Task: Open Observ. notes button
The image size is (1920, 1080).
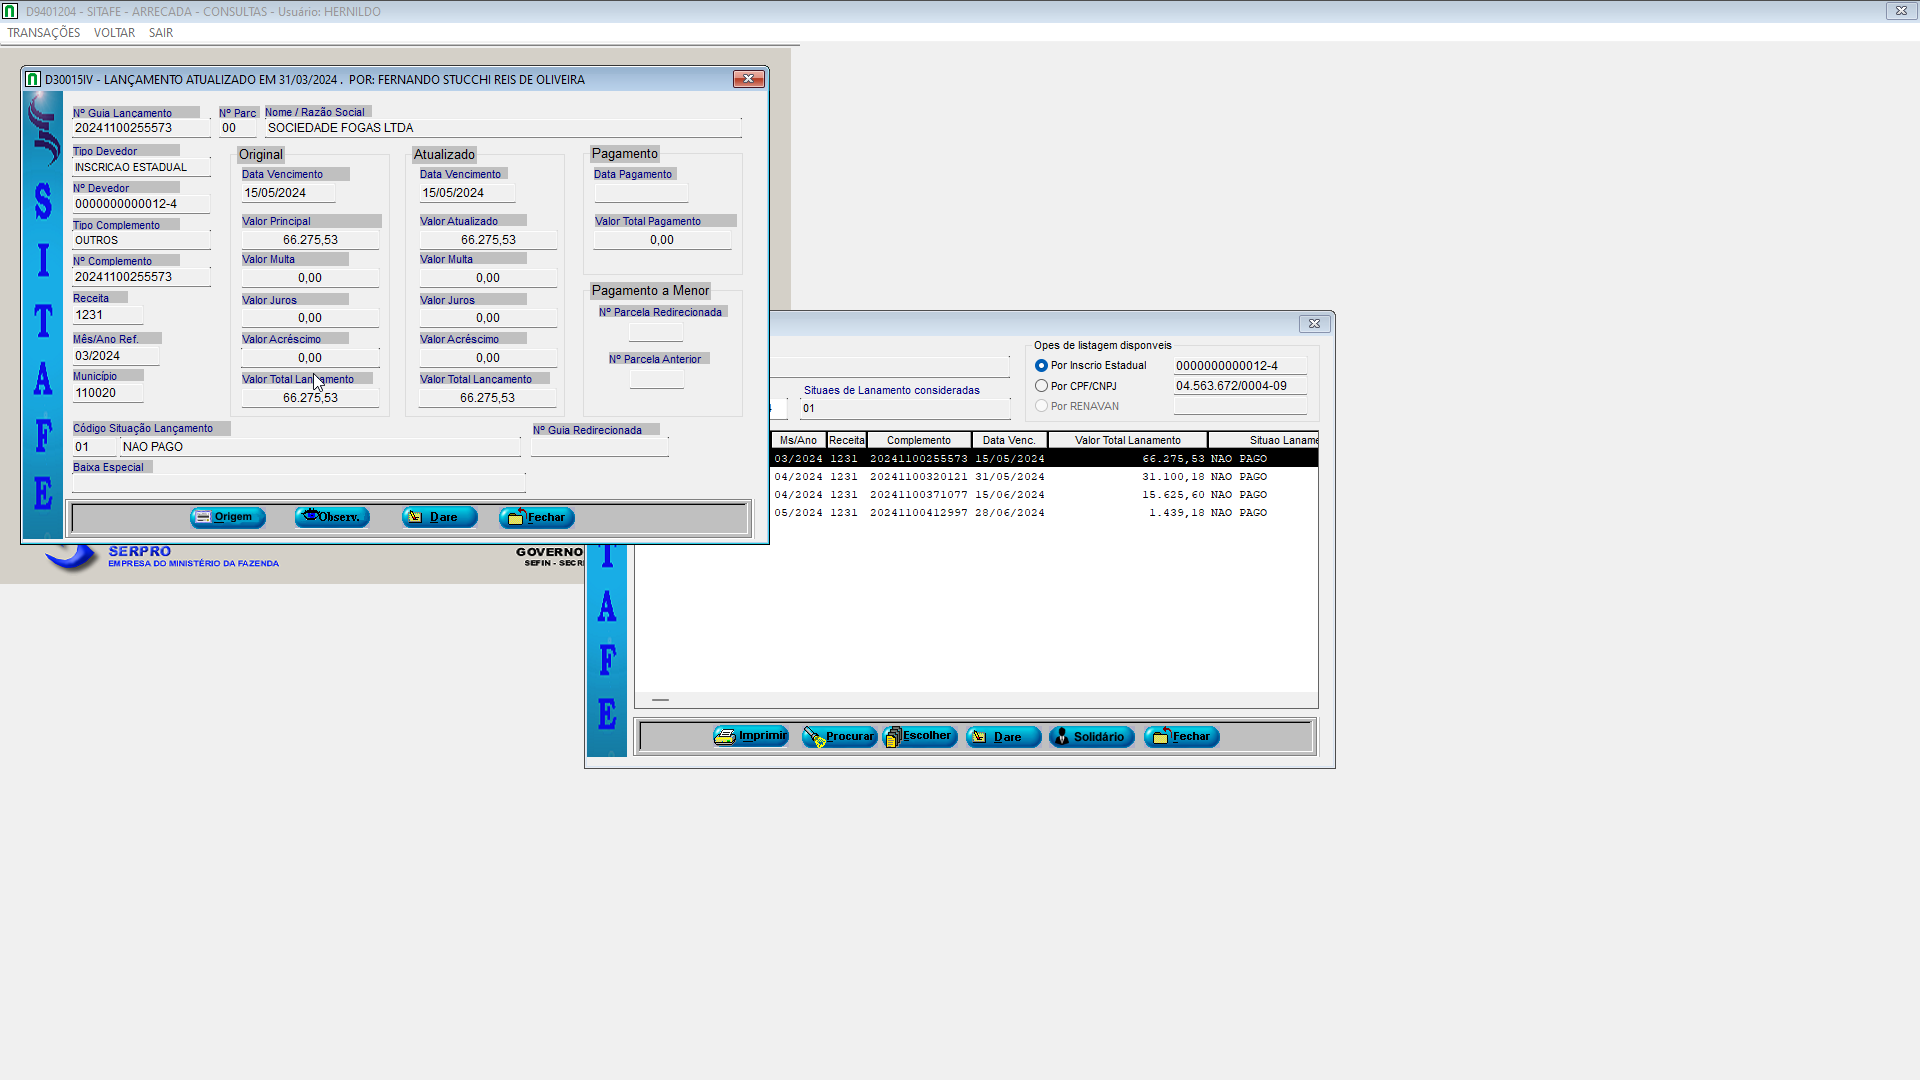Action: click(x=332, y=517)
